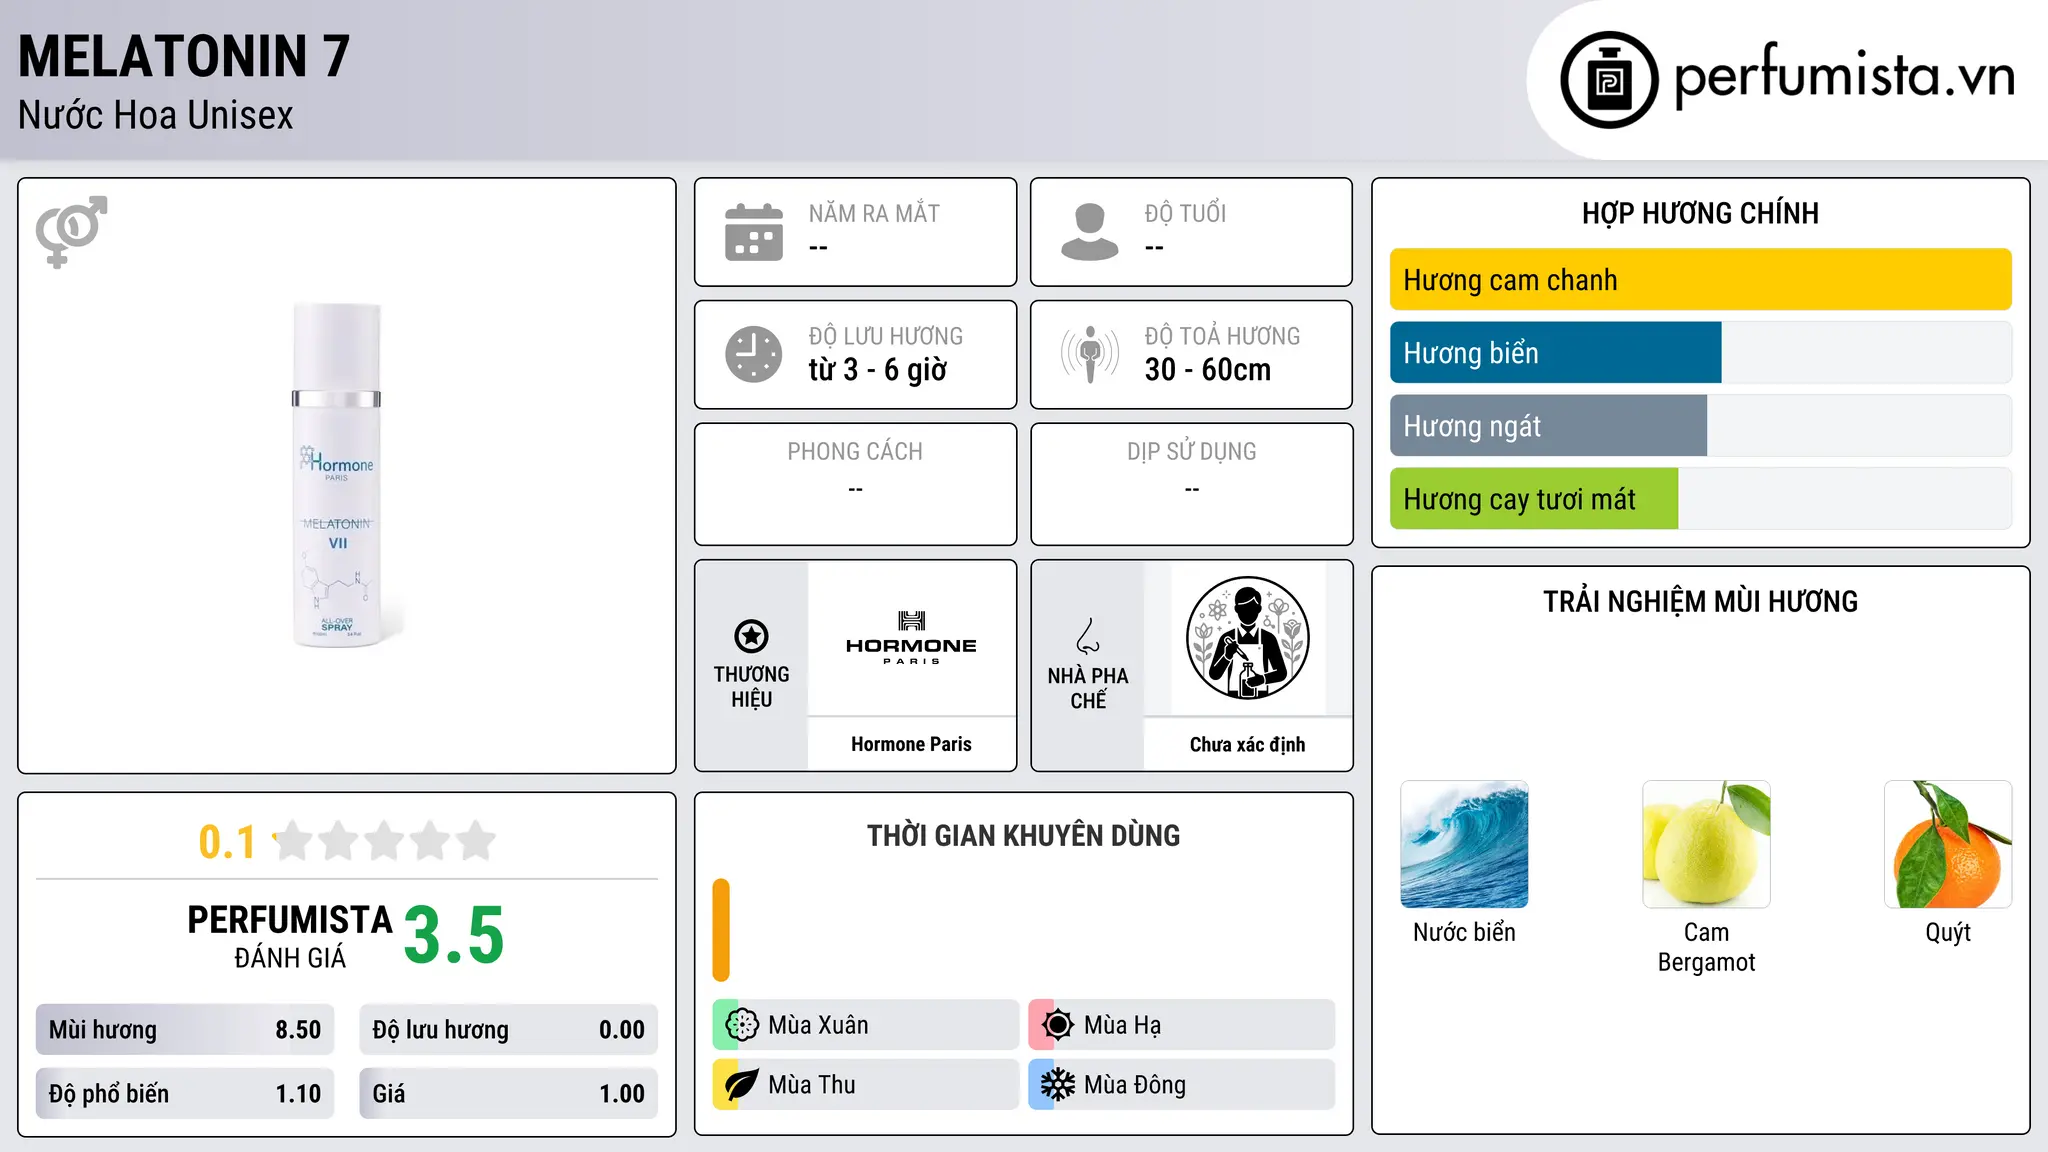
Task: Select the Mùa Thu season label
Action: (x=812, y=1085)
